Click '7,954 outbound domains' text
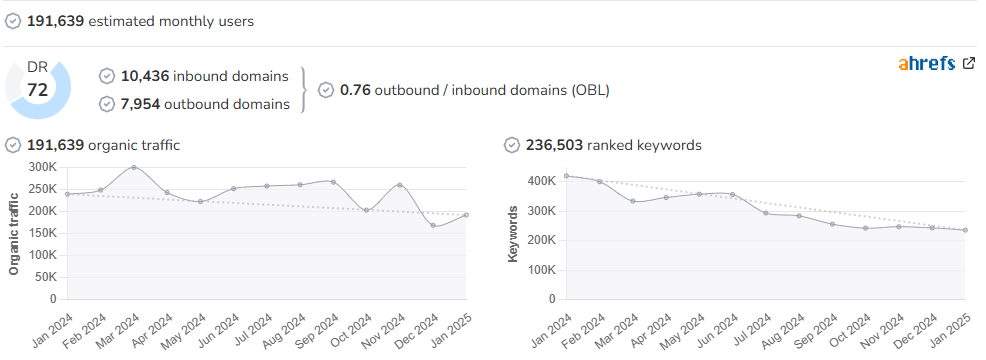986x360 pixels. click(205, 104)
